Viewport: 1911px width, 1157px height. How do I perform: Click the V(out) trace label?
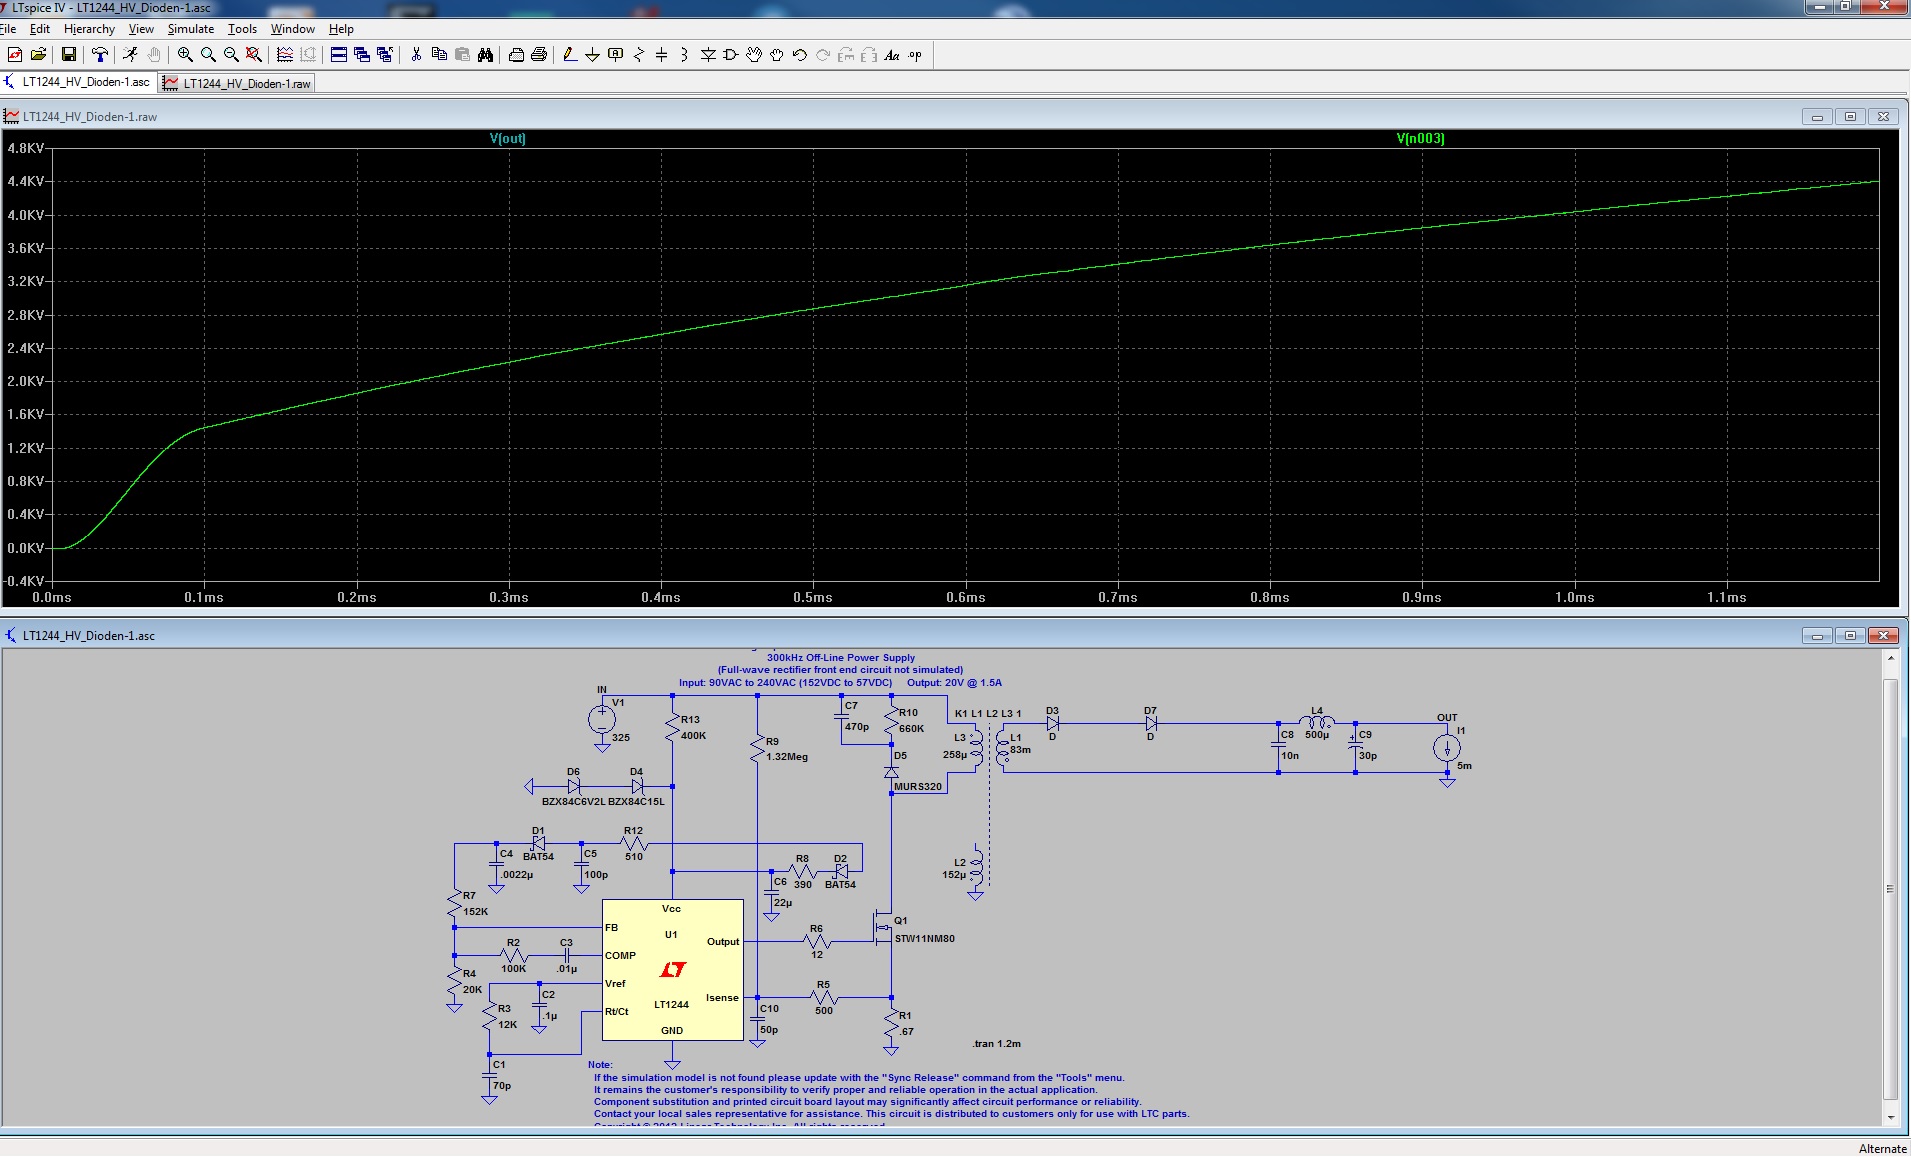[x=507, y=139]
